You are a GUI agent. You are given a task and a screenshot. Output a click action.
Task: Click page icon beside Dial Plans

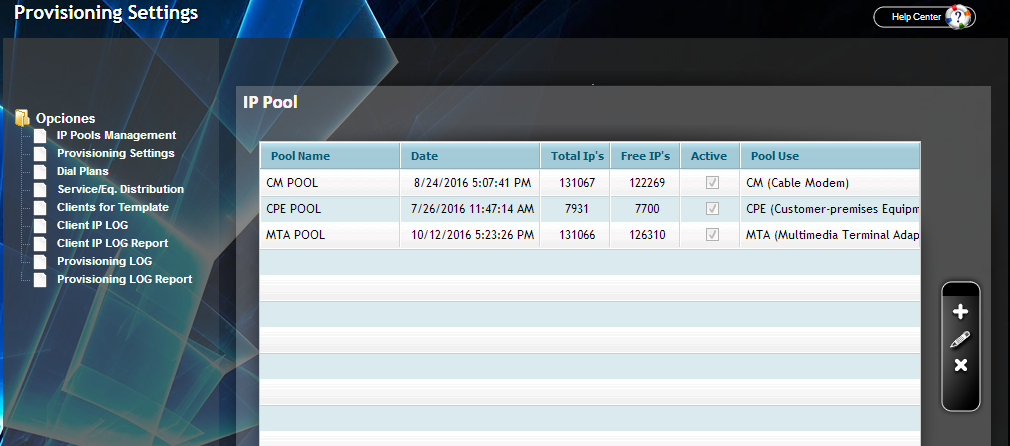(x=40, y=172)
